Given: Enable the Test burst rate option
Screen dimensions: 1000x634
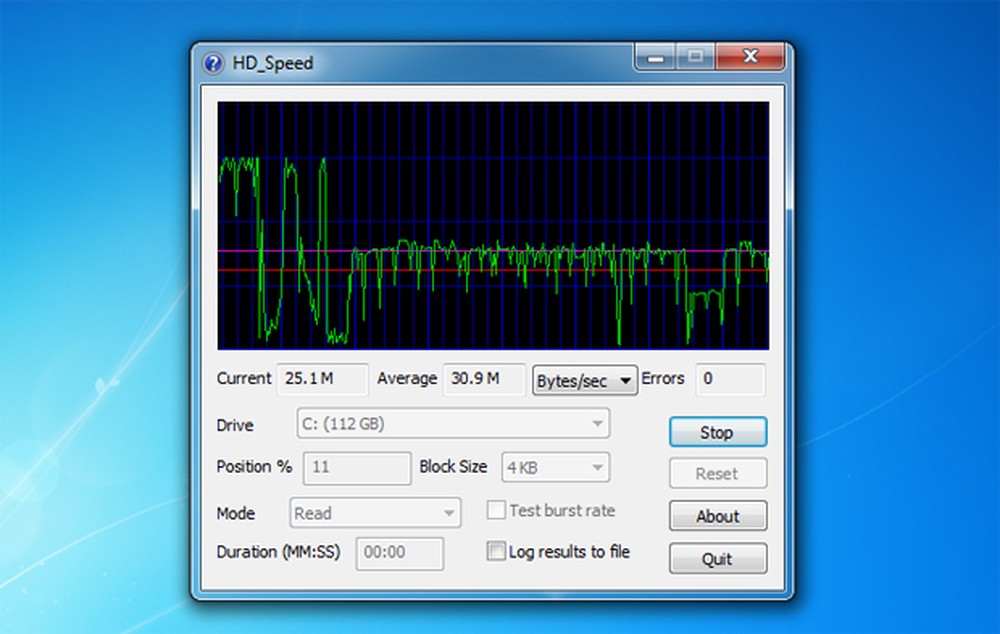Looking at the screenshot, I should 496,510.
